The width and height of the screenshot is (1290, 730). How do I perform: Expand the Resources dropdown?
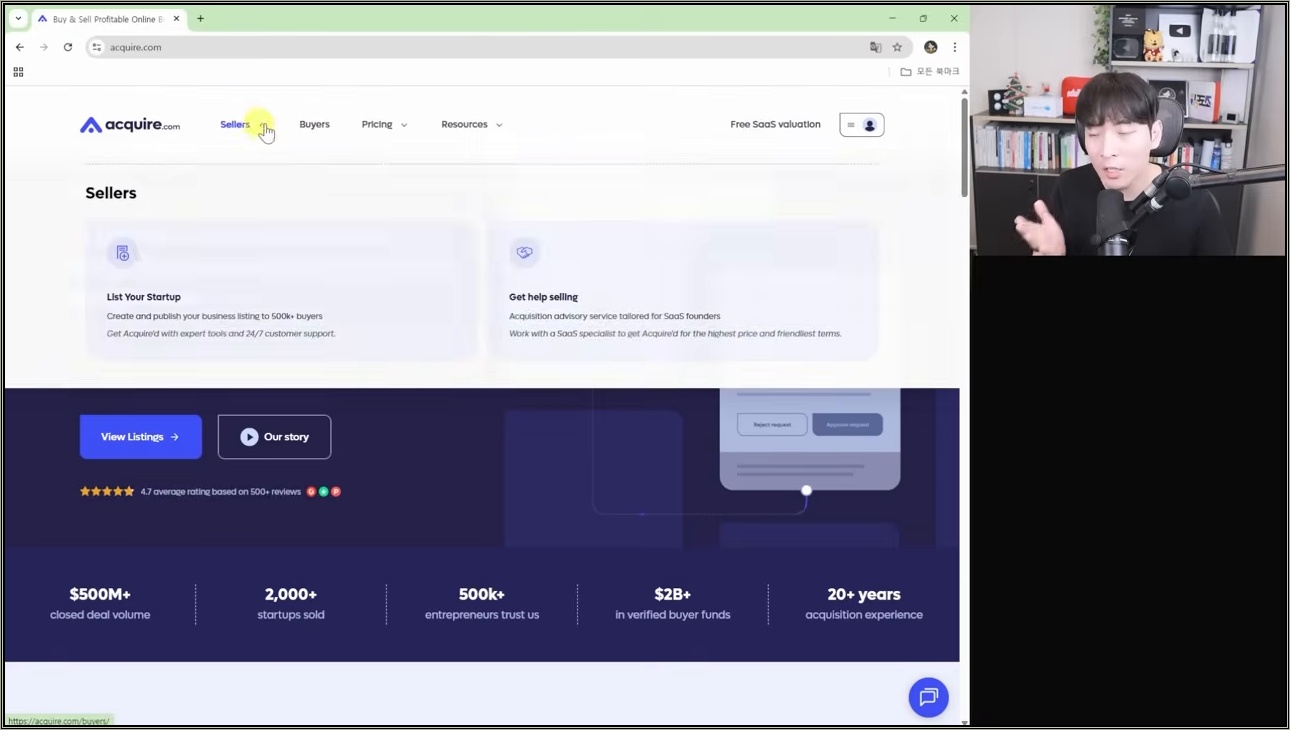[472, 125]
